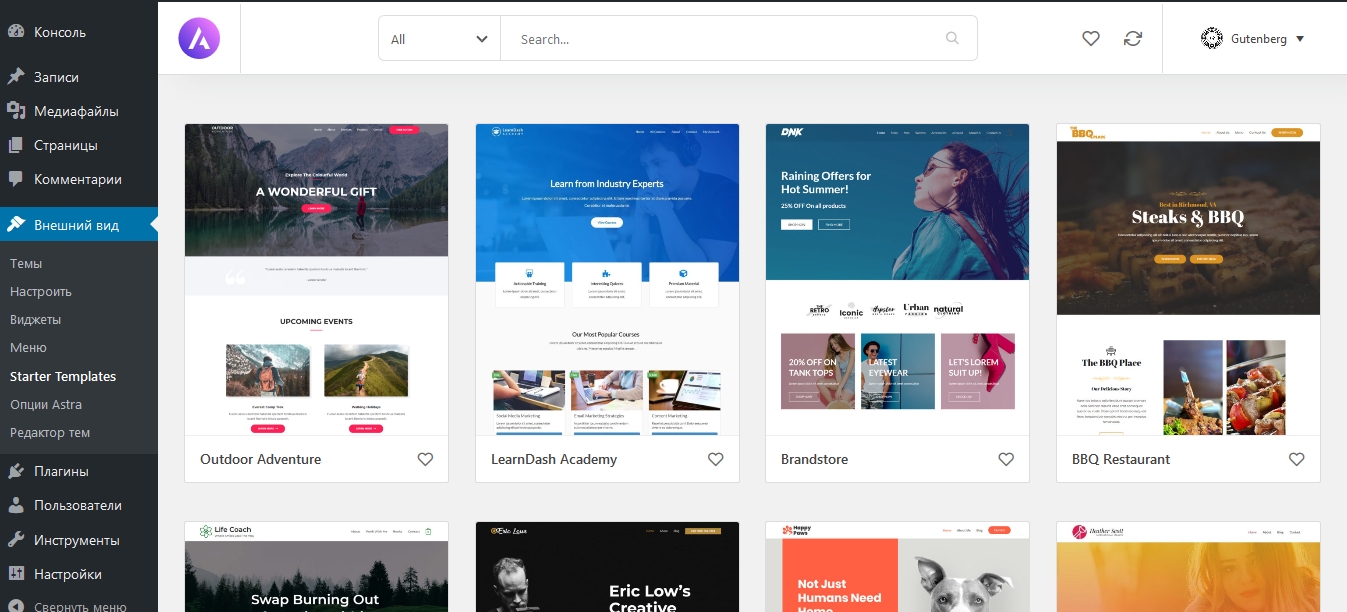Select Виджеты in the appearance submenu
The width and height of the screenshot is (1347, 612).
pyautogui.click(x=36, y=320)
